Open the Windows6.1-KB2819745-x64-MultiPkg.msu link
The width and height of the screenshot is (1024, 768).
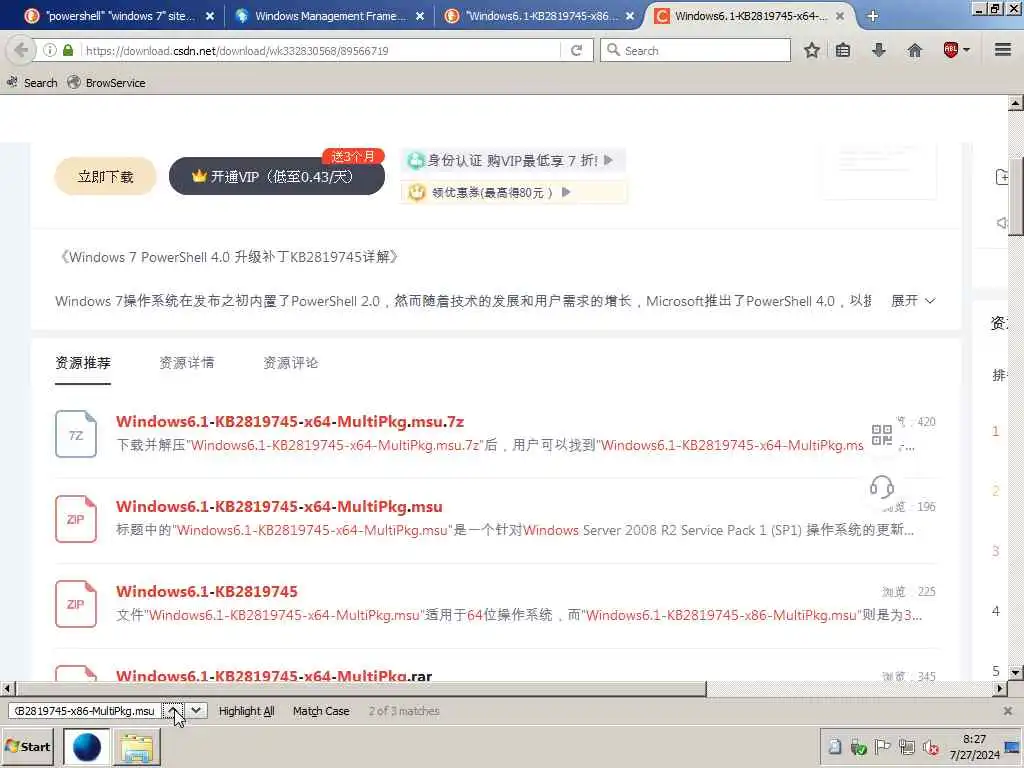point(279,506)
